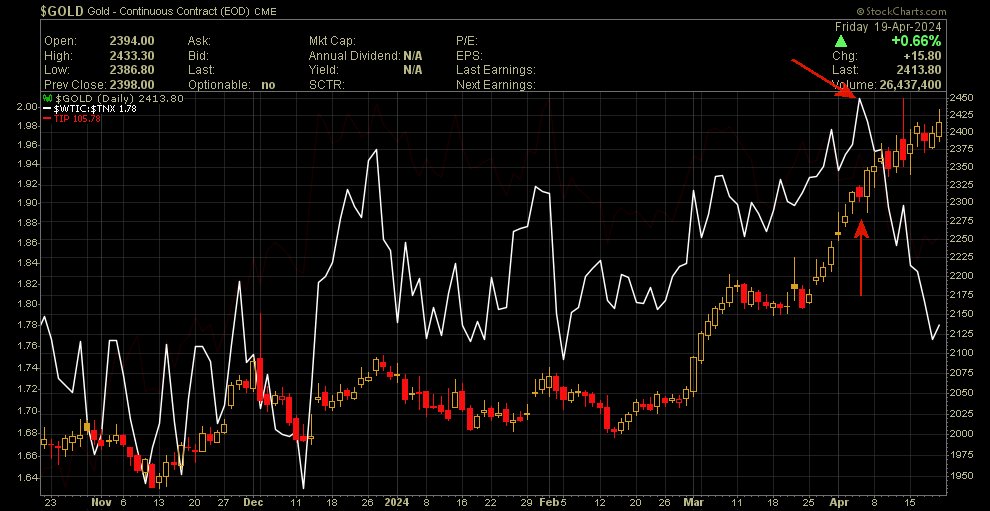Select the Open value 2394.00
The width and height of the screenshot is (990, 511).
131,41
